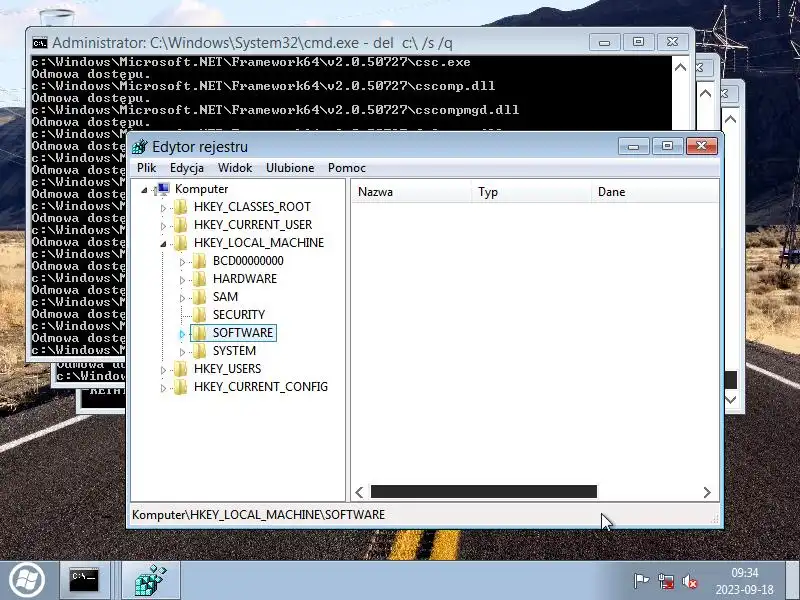Click the horizontal scrollbar thumb
The height and width of the screenshot is (600, 800).
[x=484, y=492]
